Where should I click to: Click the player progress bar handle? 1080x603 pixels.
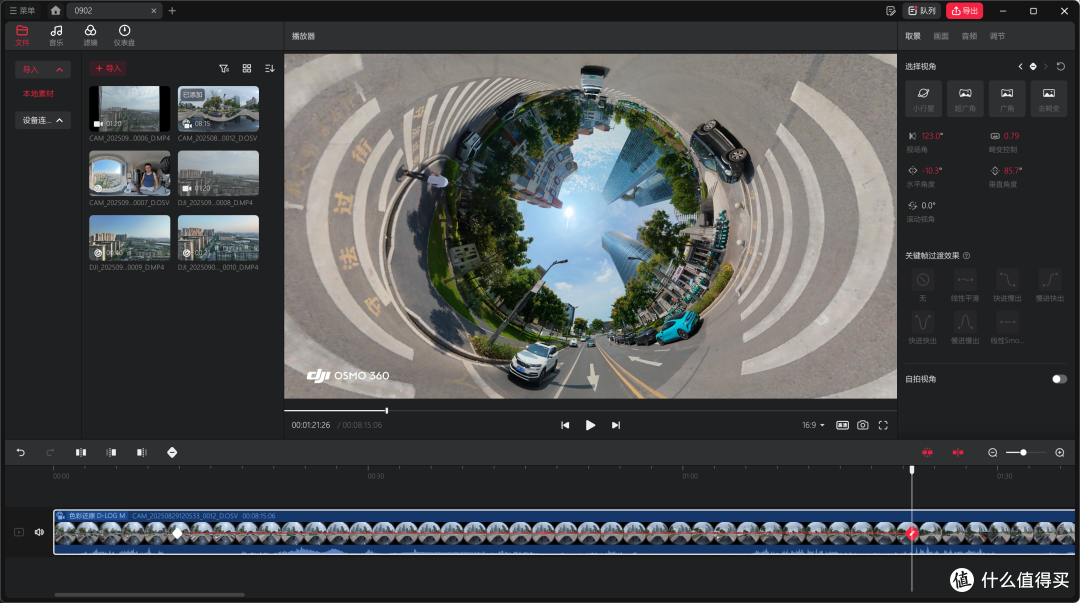coord(386,411)
